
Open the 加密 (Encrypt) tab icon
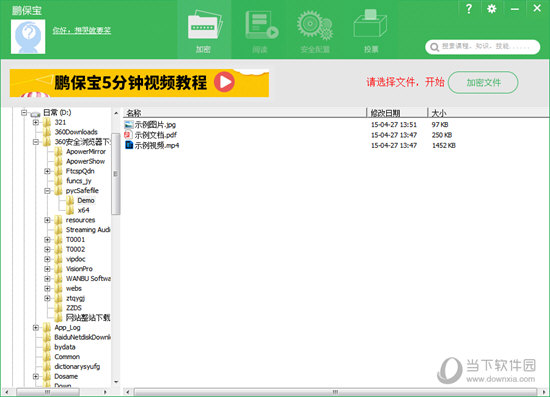coord(204,25)
